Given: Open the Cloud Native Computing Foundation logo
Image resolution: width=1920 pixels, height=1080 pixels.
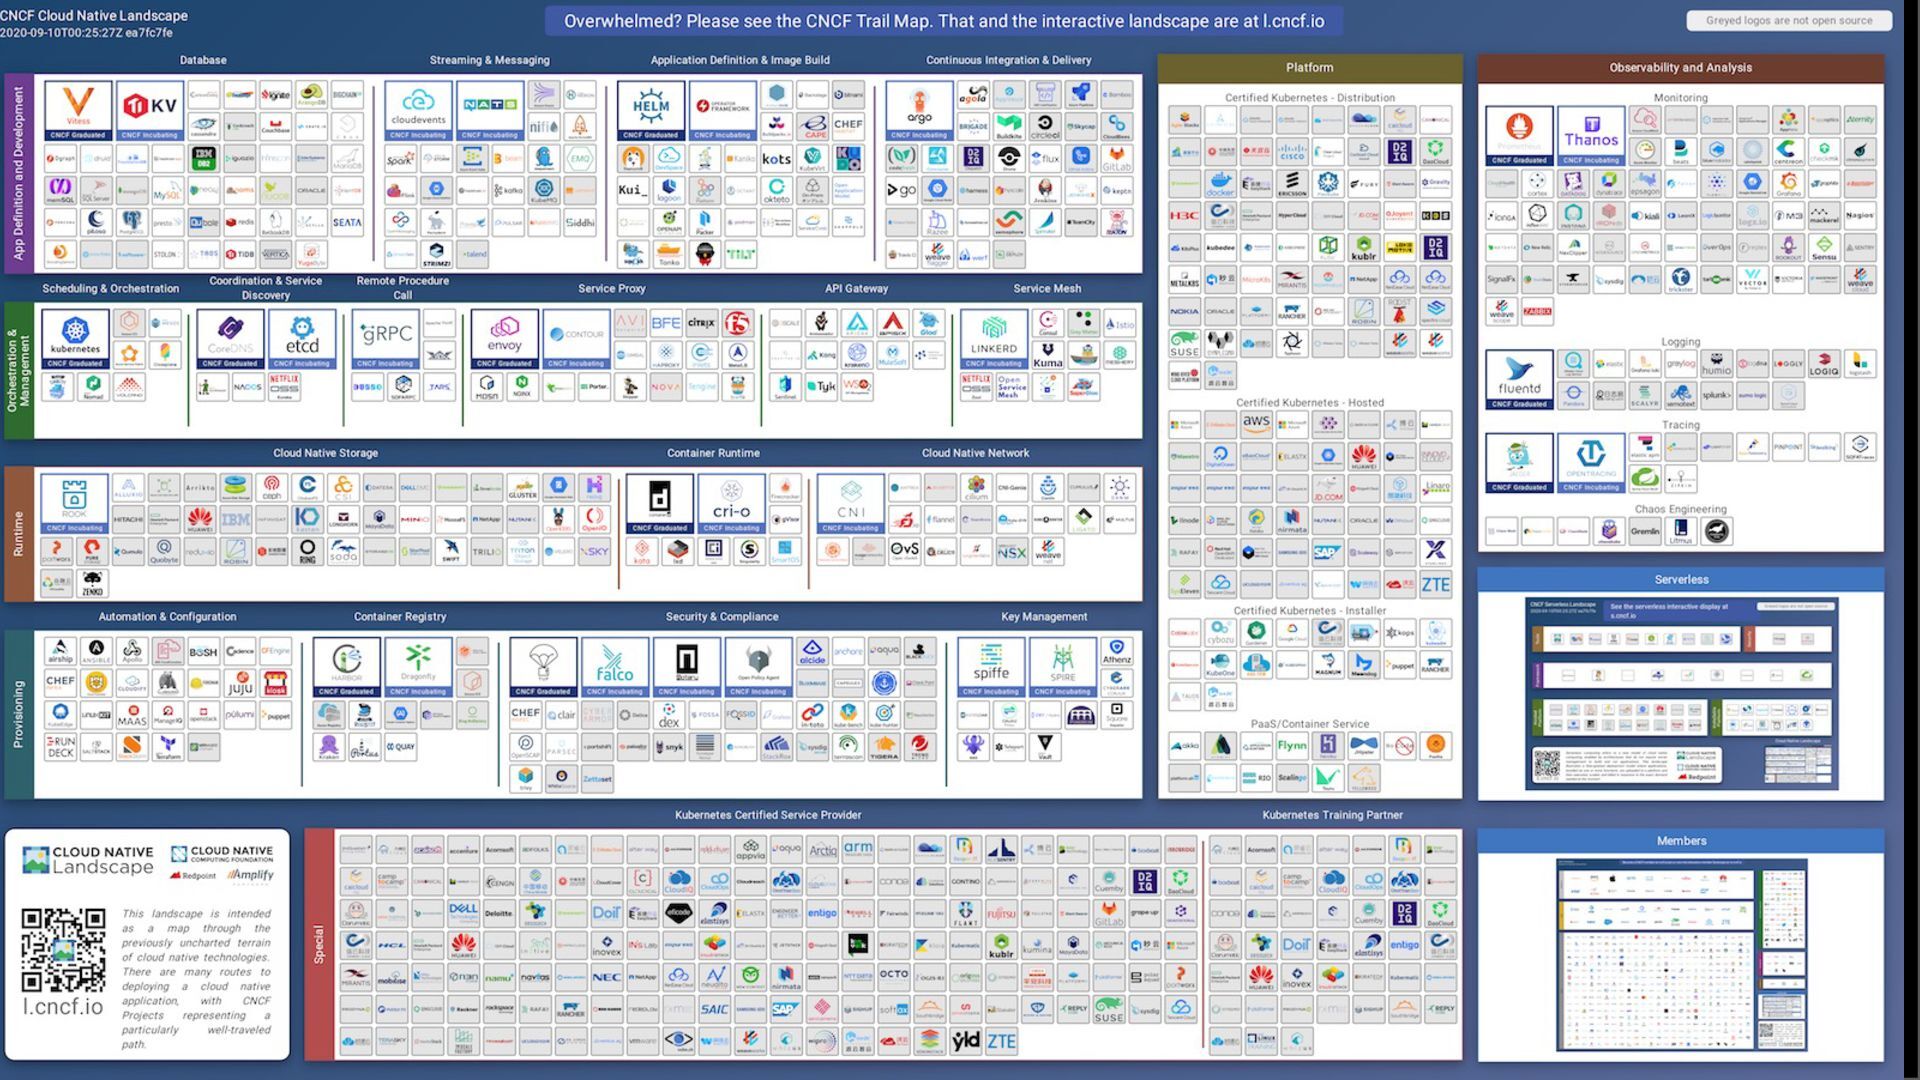Looking at the screenshot, I should point(222,854).
